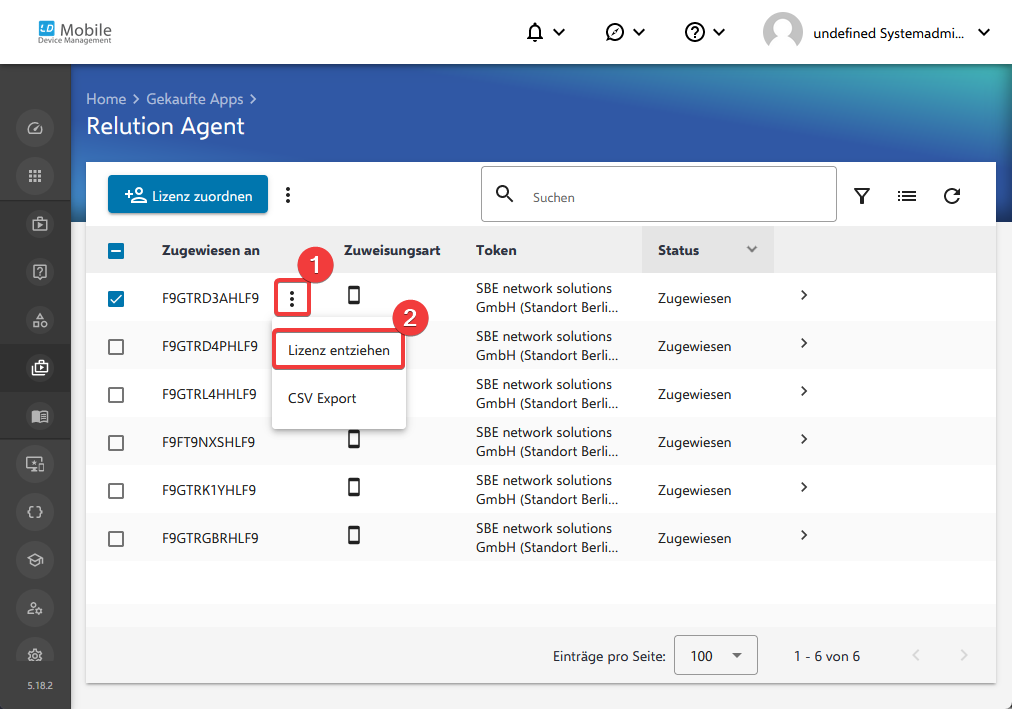Viewport: 1012px width, 709px height.
Task: Open the settings gear icon in sidebar
Action: [x=35, y=655]
